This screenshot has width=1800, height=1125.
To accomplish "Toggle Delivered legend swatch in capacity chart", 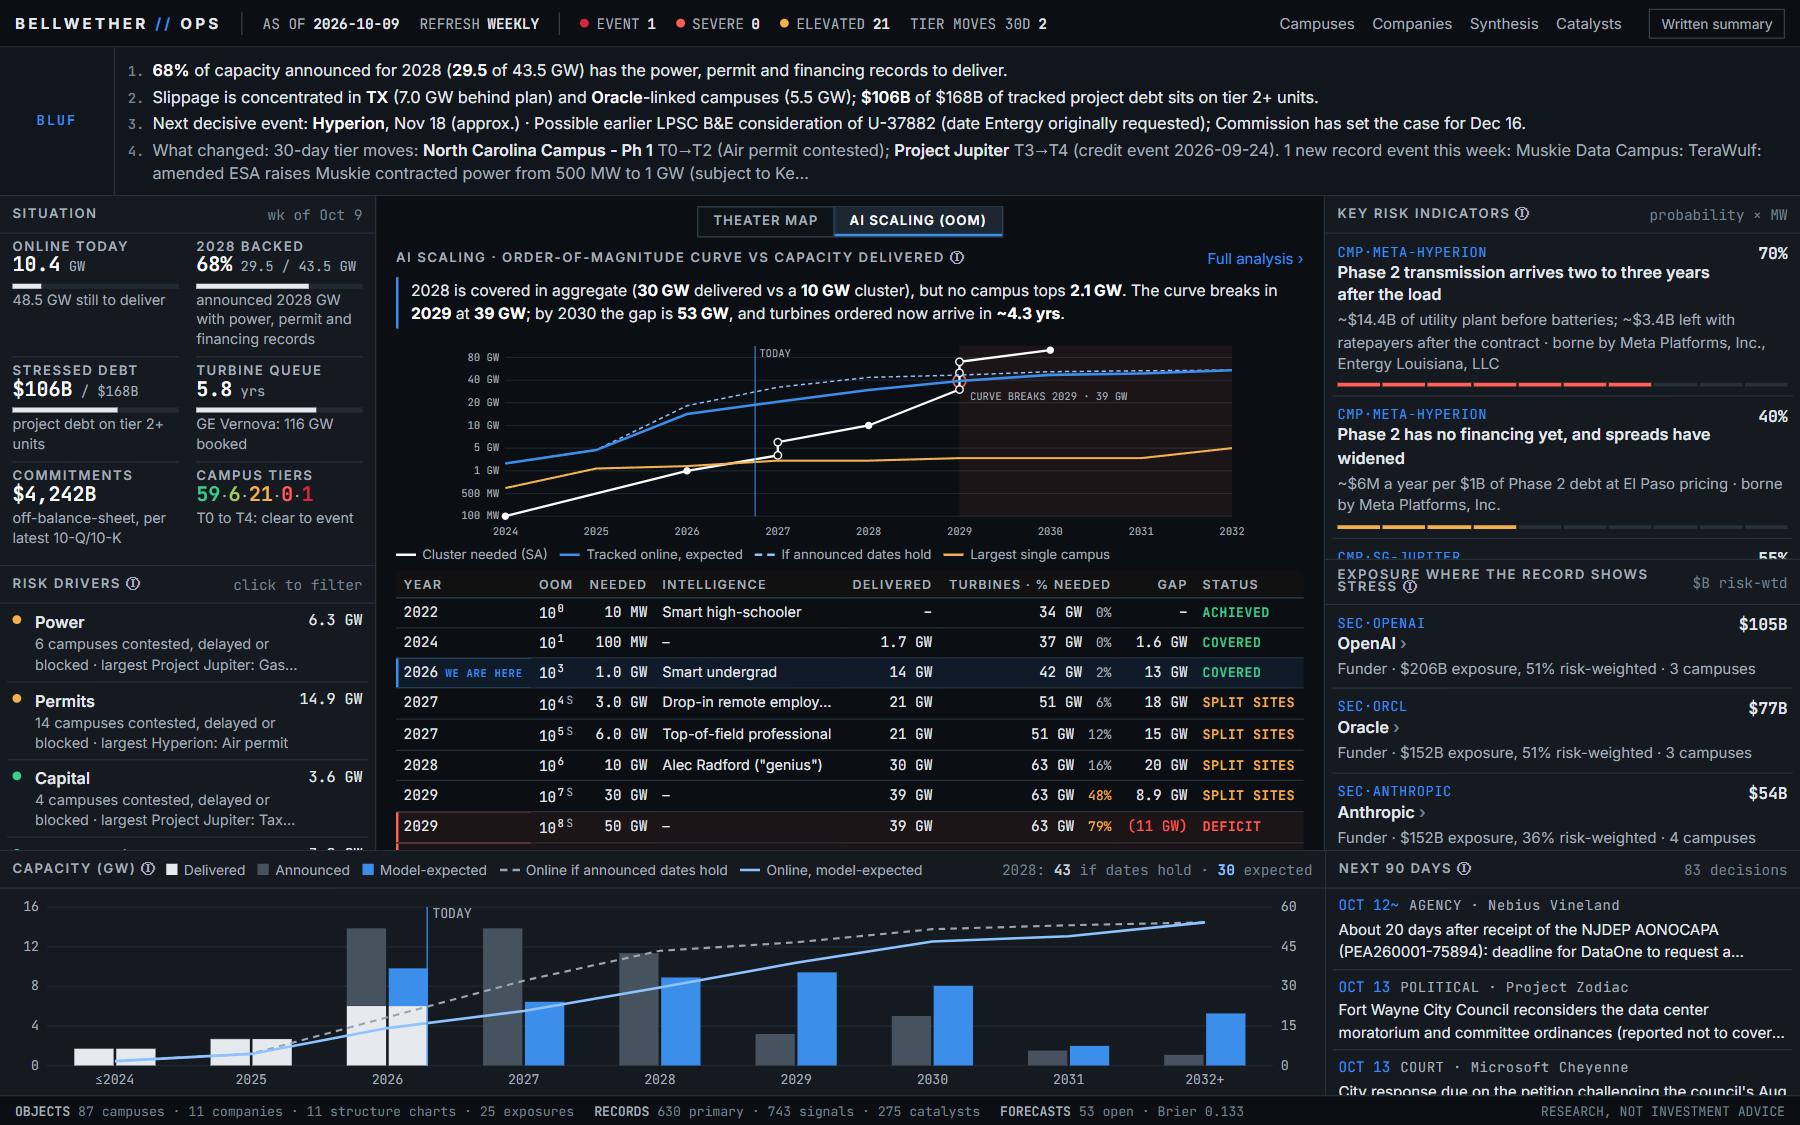I will pos(172,870).
